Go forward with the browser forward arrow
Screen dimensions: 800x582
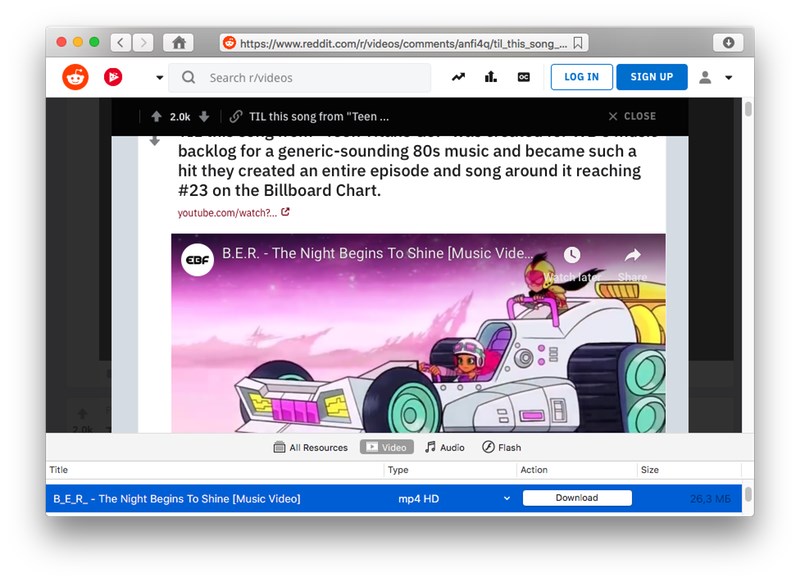143,42
